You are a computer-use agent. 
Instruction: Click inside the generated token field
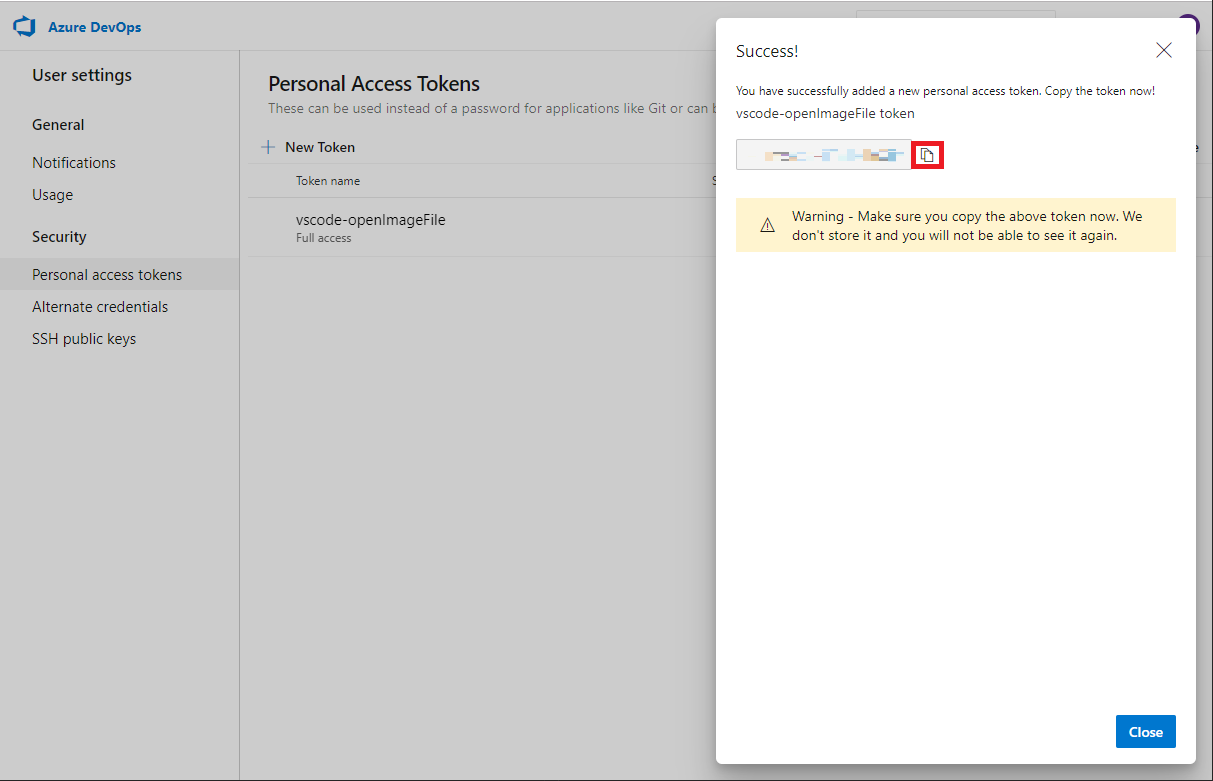[823, 155]
